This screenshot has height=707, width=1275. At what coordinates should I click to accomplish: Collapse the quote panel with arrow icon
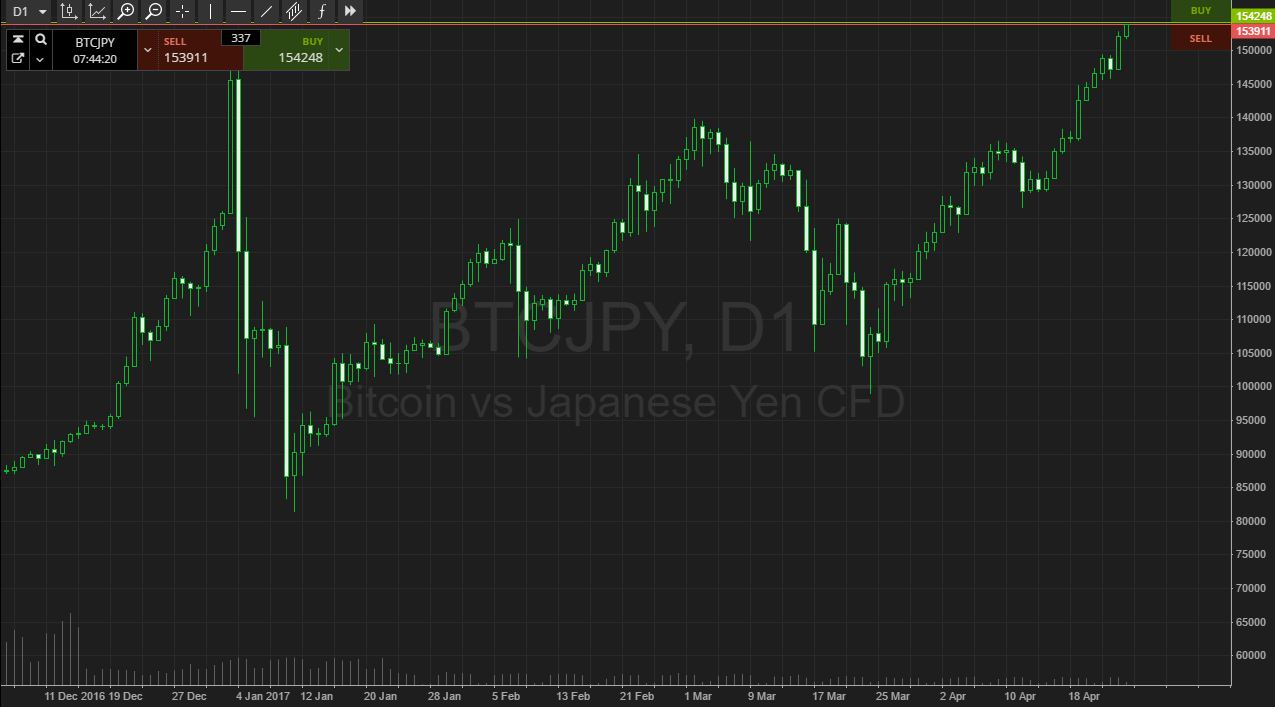point(18,39)
